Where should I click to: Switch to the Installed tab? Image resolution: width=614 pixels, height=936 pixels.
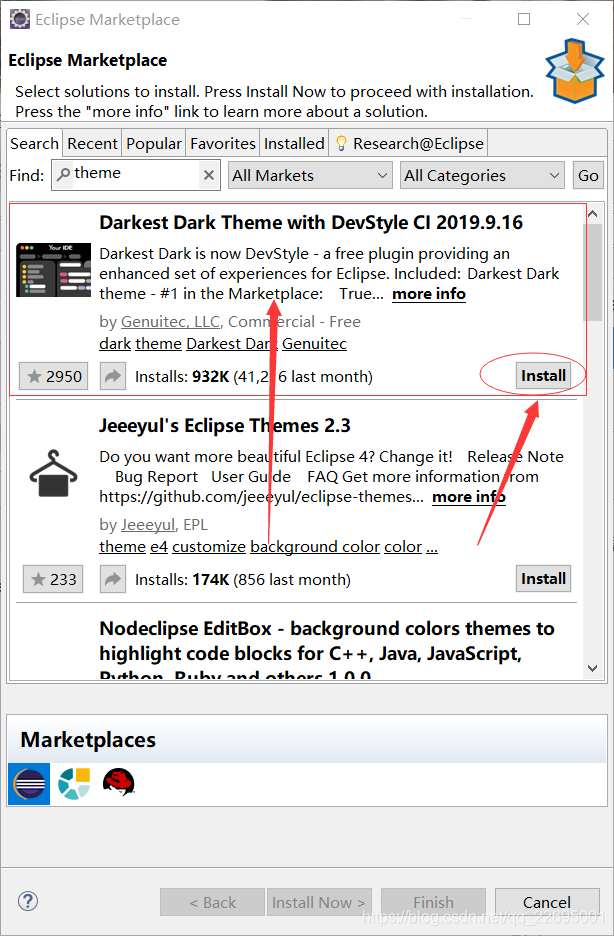coord(294,144)
